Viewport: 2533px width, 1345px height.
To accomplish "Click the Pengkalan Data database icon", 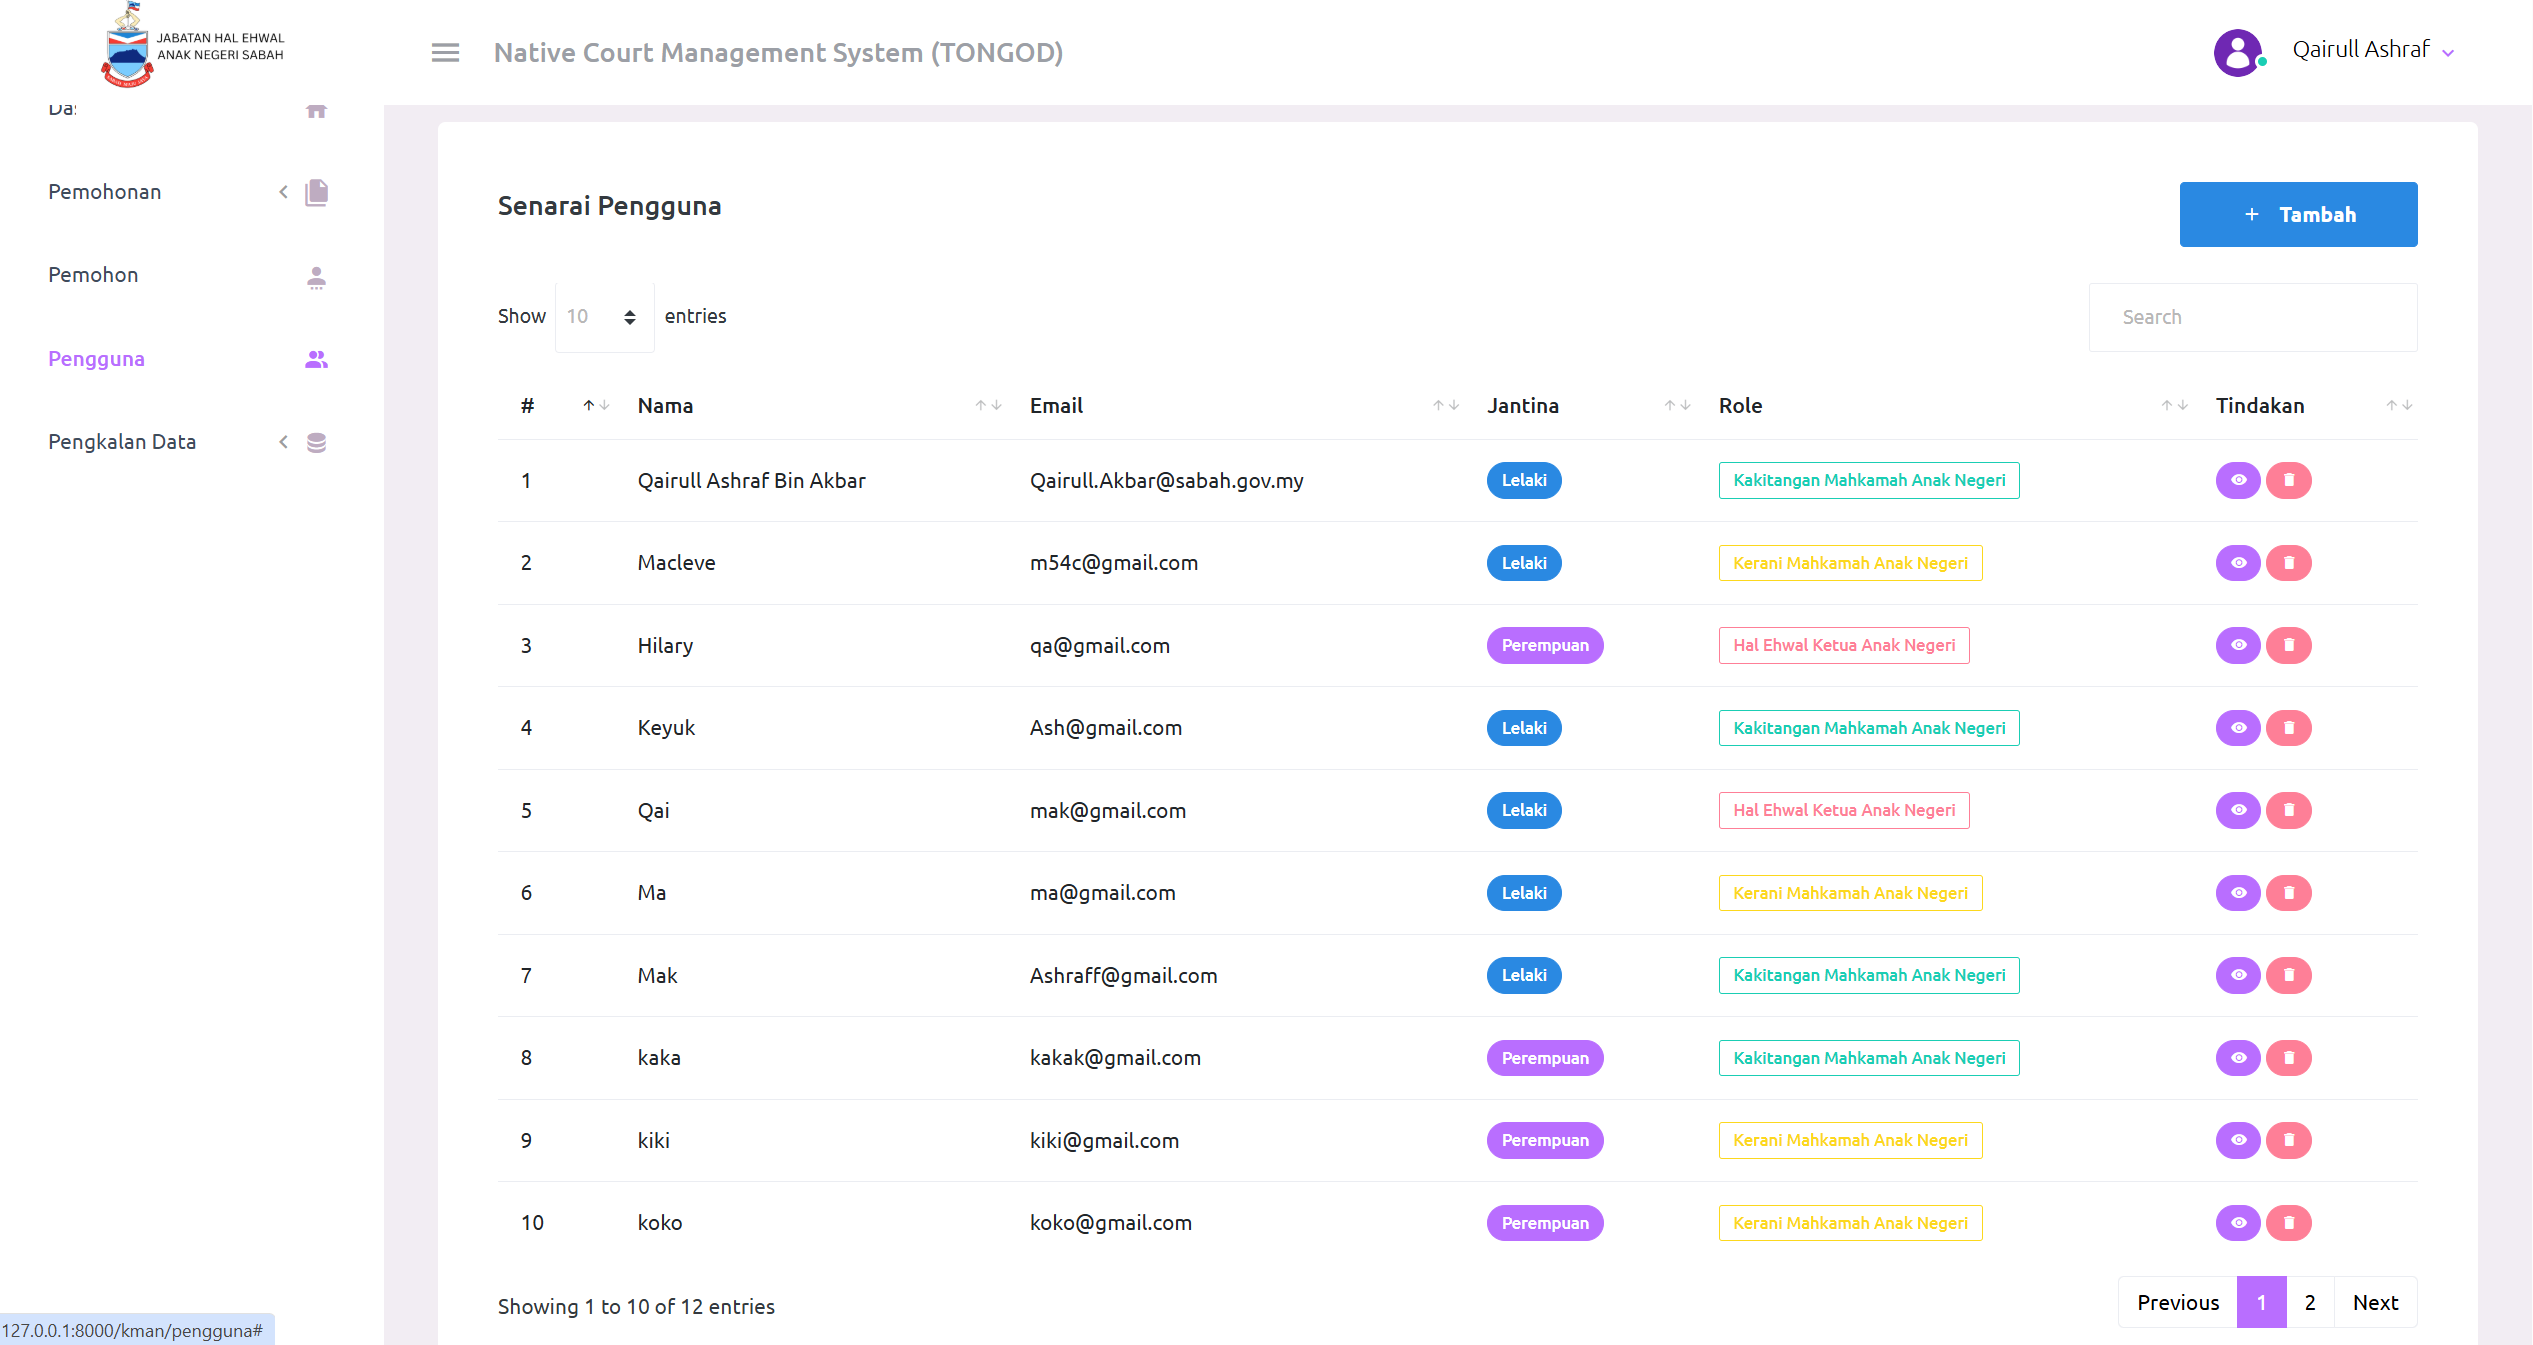I will (316, 442).
